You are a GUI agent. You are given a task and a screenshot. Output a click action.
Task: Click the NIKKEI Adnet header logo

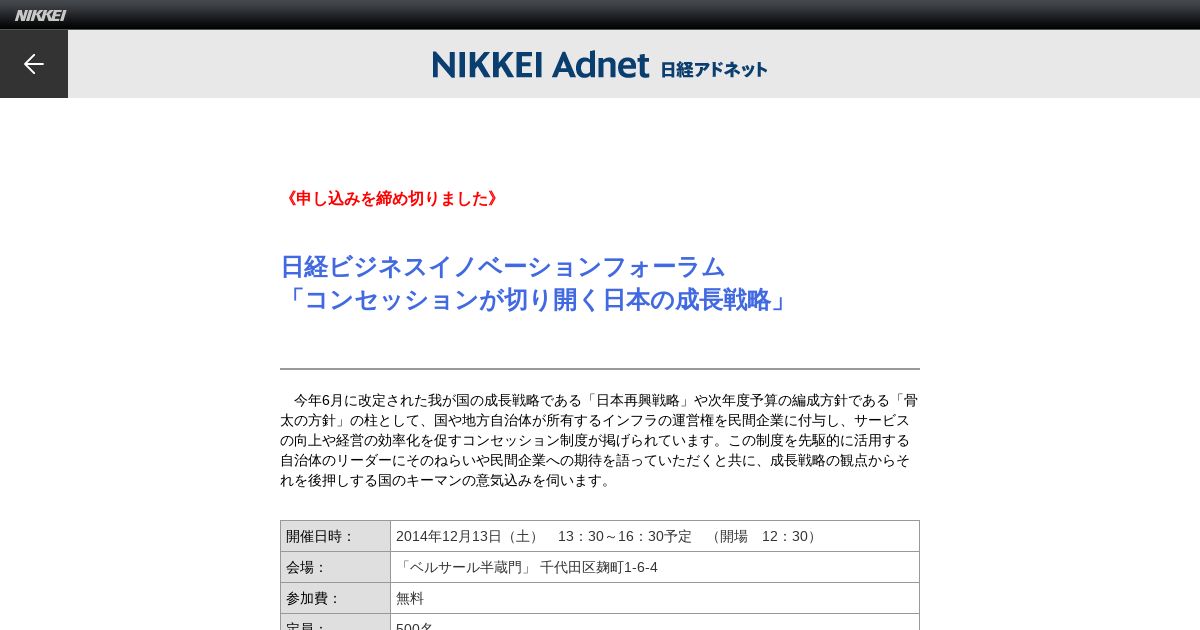coord(600,65)
